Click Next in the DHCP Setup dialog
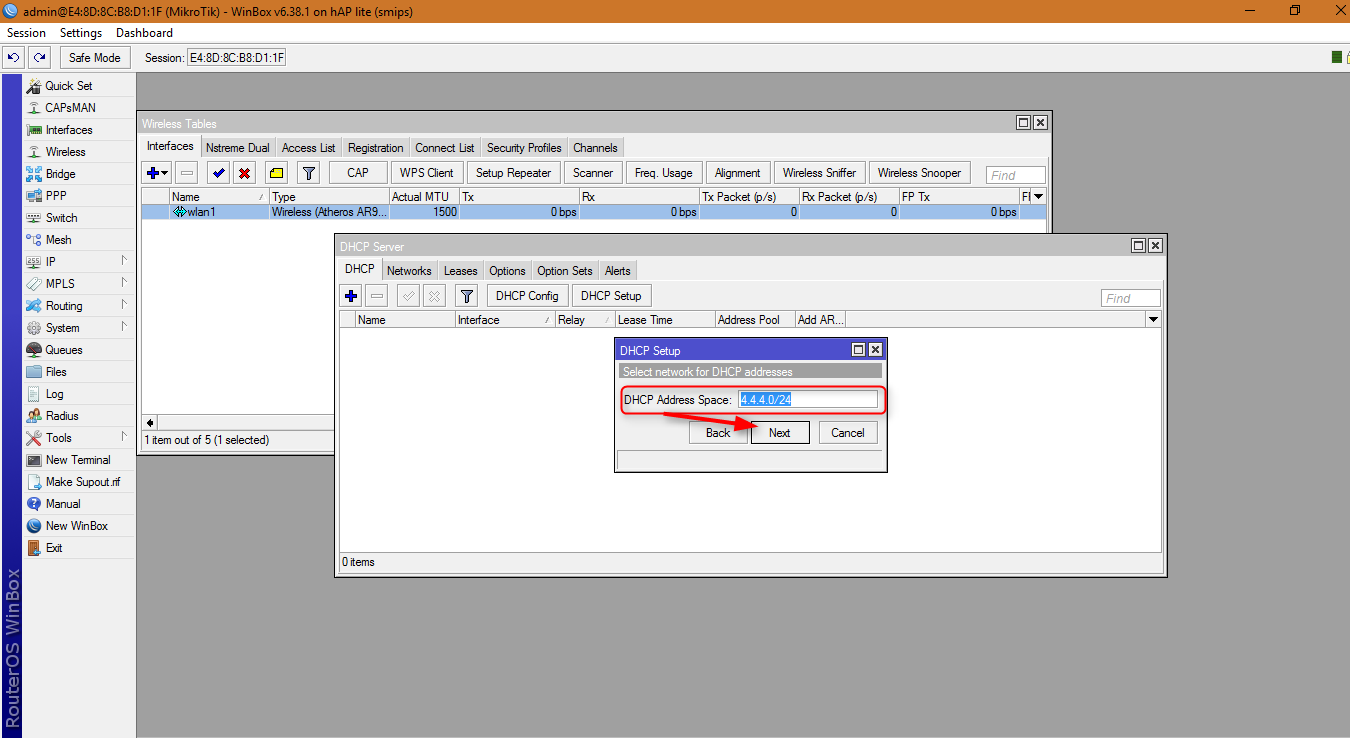 780,432
